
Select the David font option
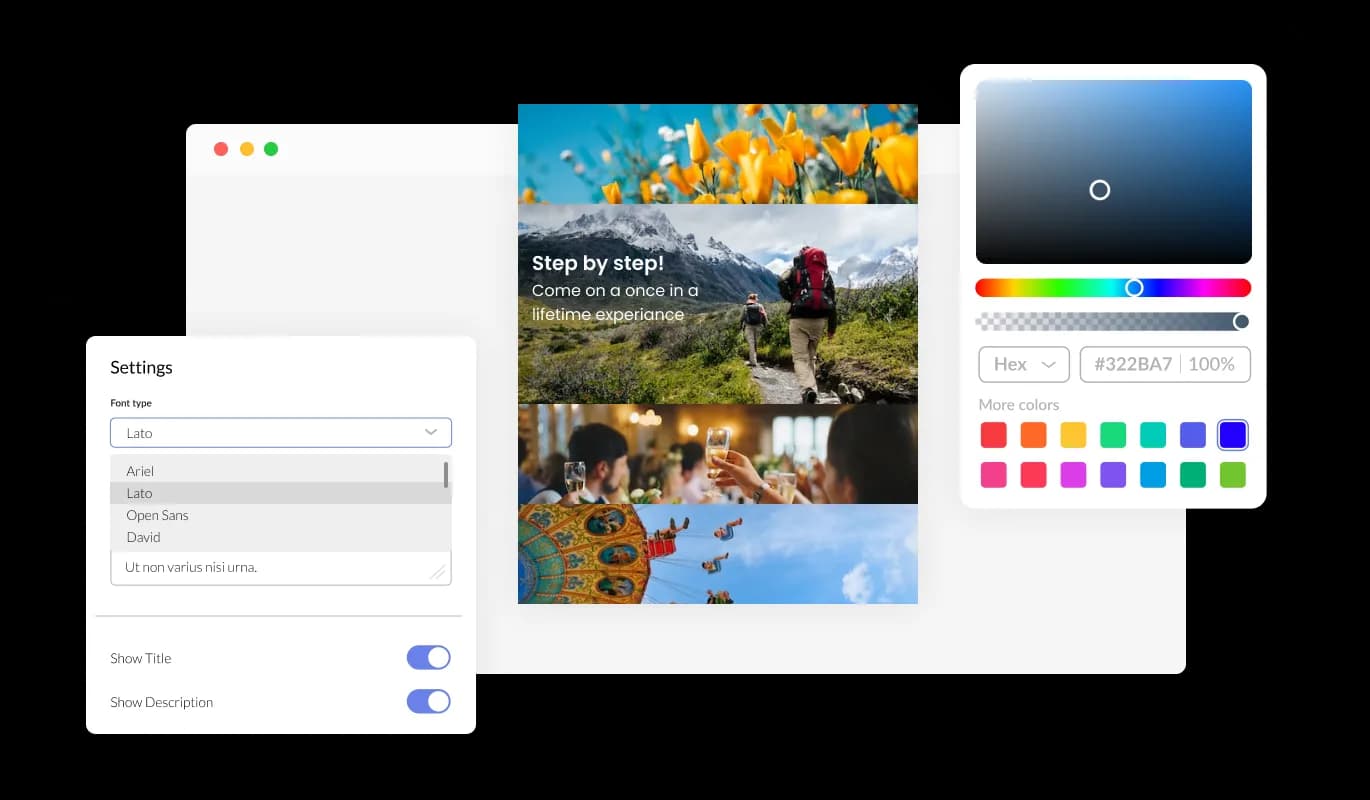coord(143,537)
